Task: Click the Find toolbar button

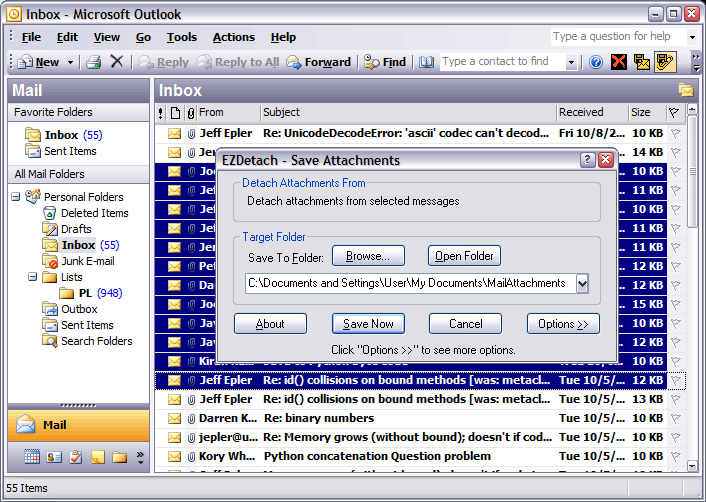Action: (385, 62)
